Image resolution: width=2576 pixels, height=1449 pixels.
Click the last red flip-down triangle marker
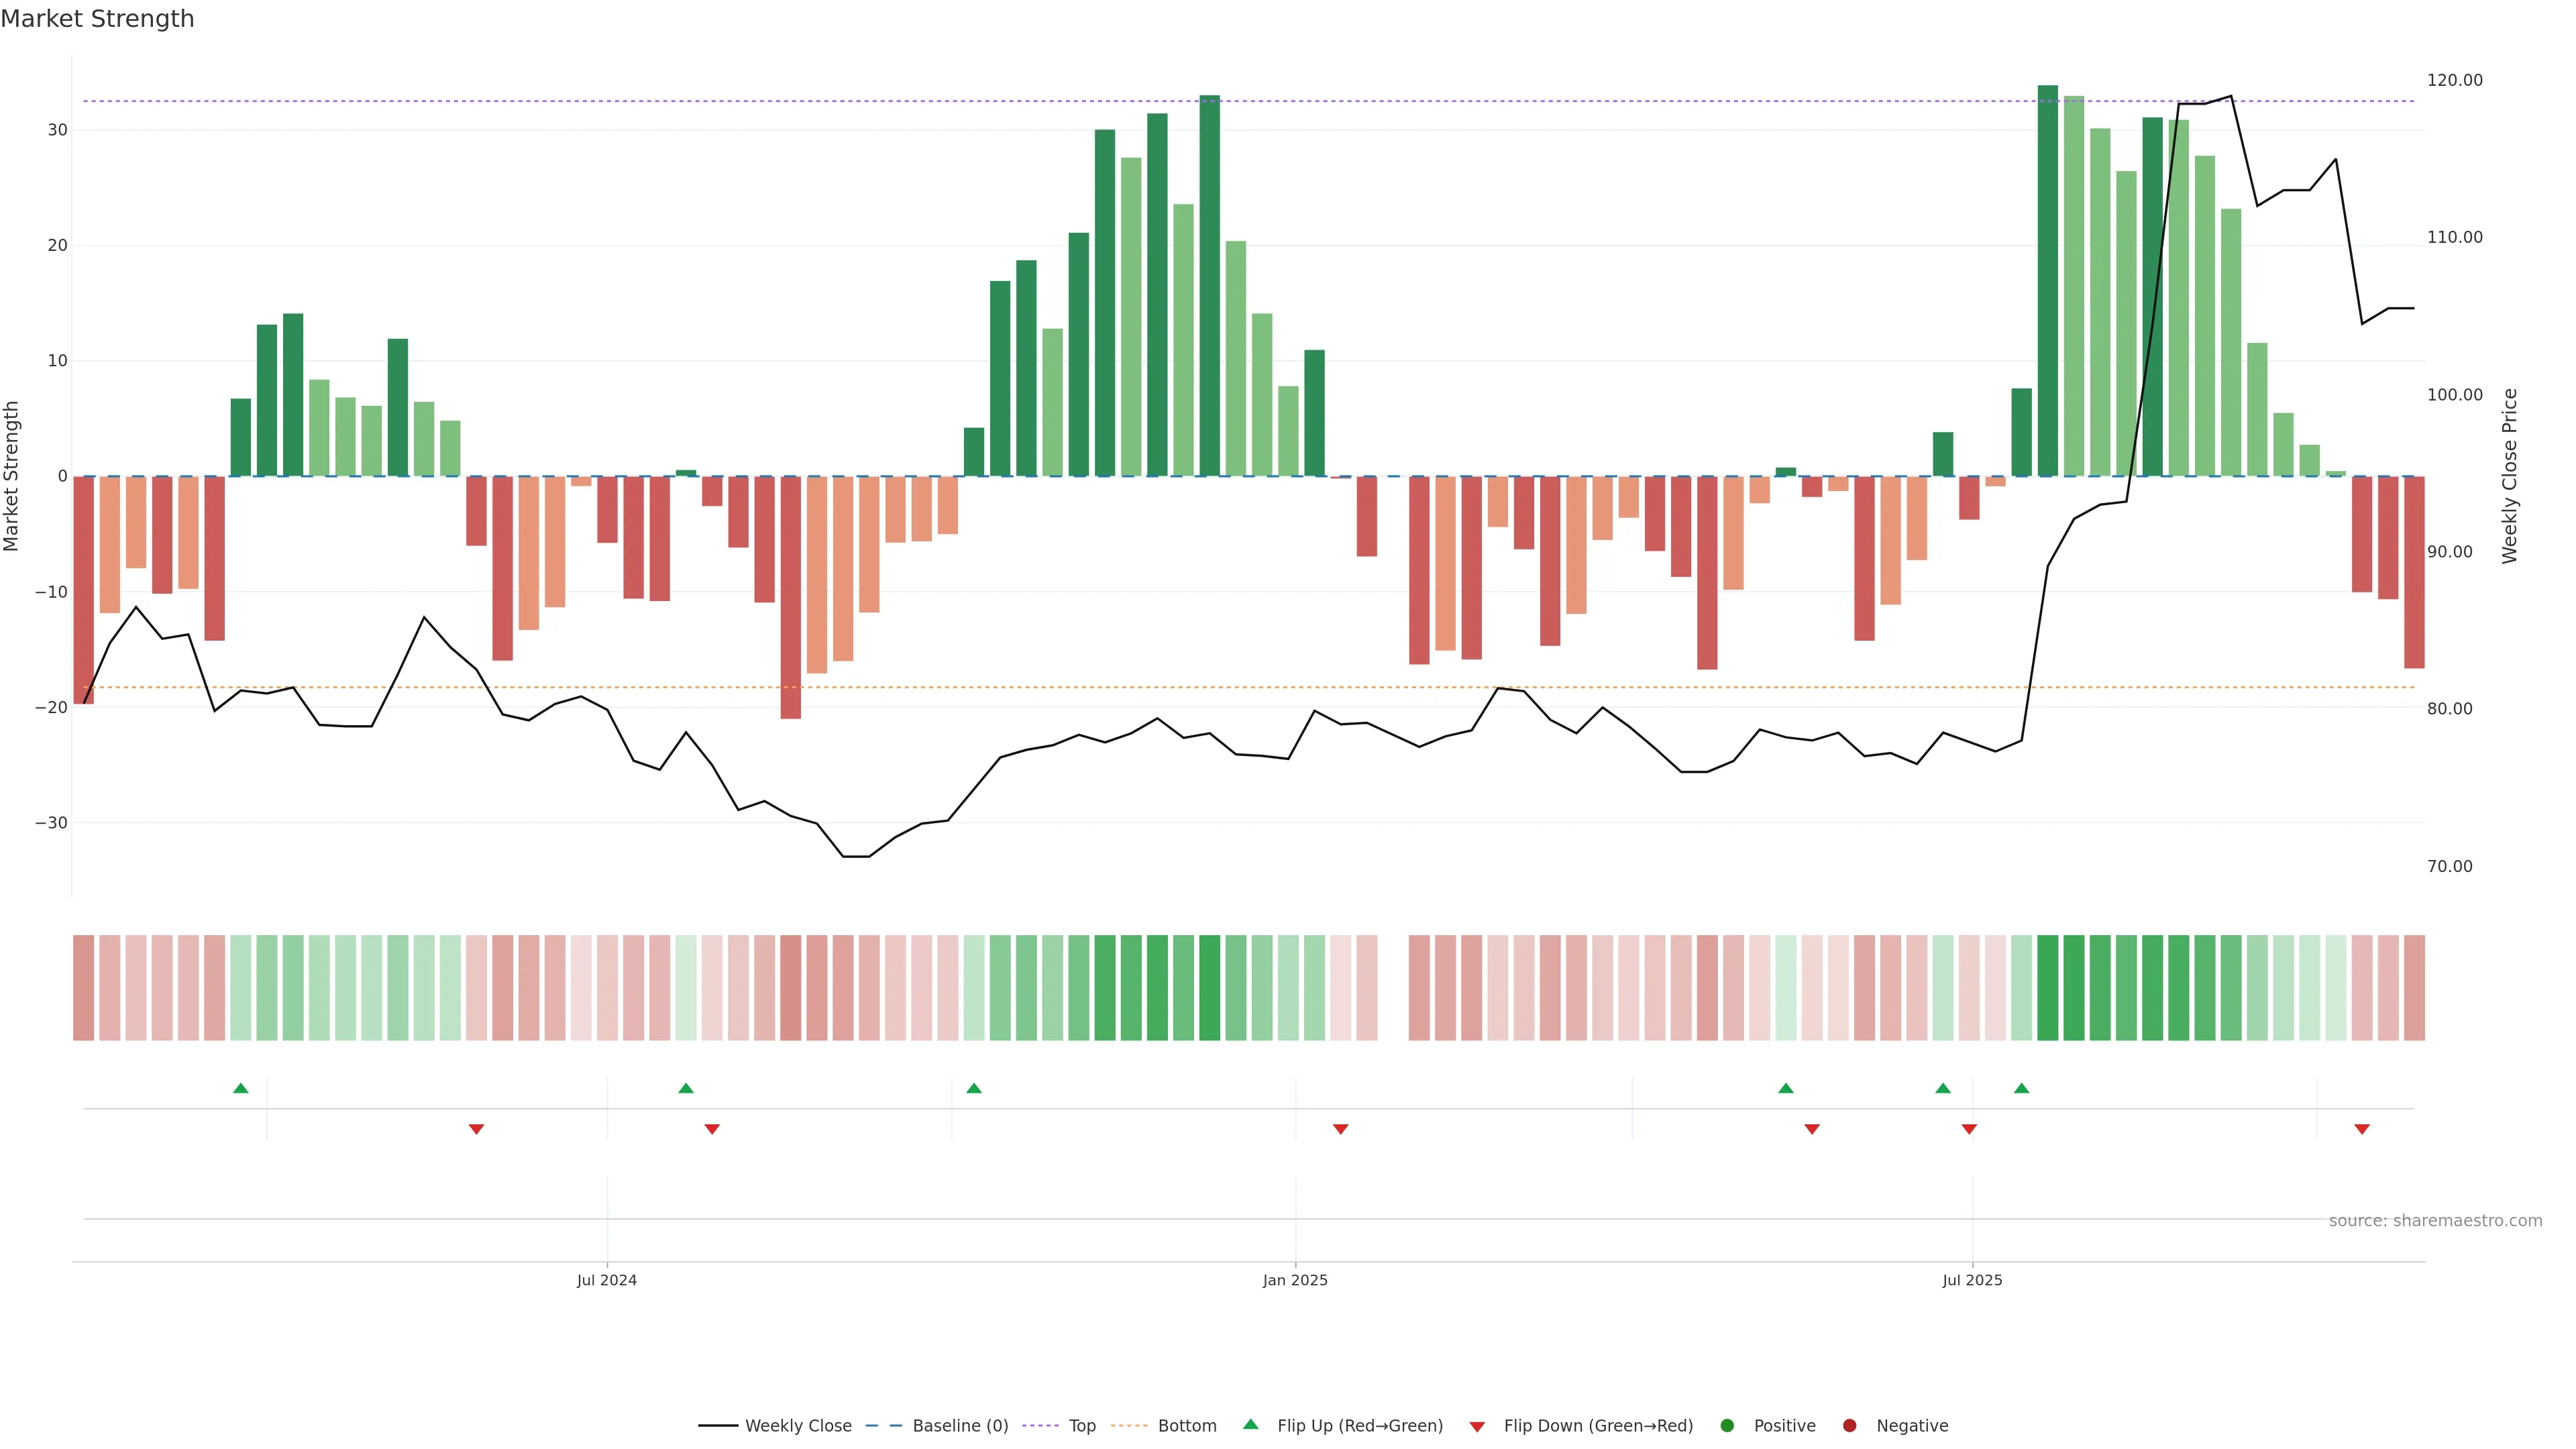[x=2362, y=1129]
